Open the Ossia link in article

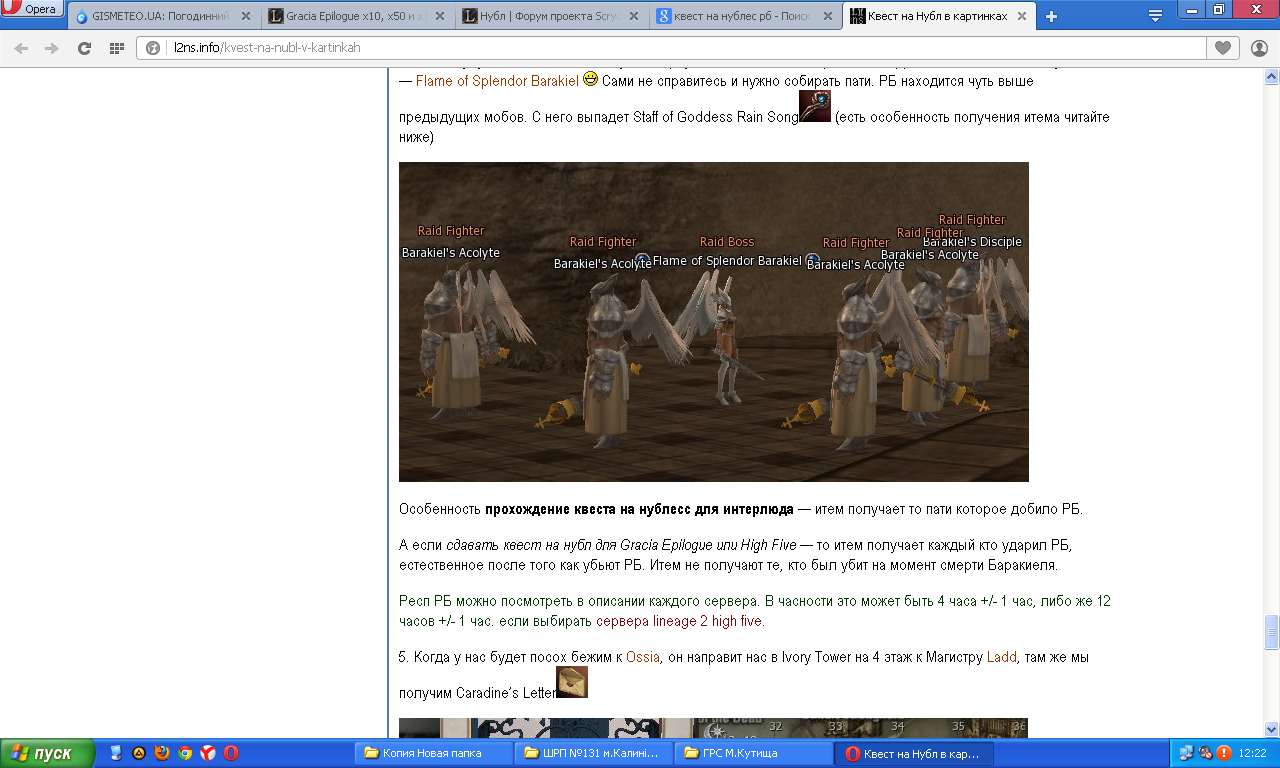click(x=642, y=658)
